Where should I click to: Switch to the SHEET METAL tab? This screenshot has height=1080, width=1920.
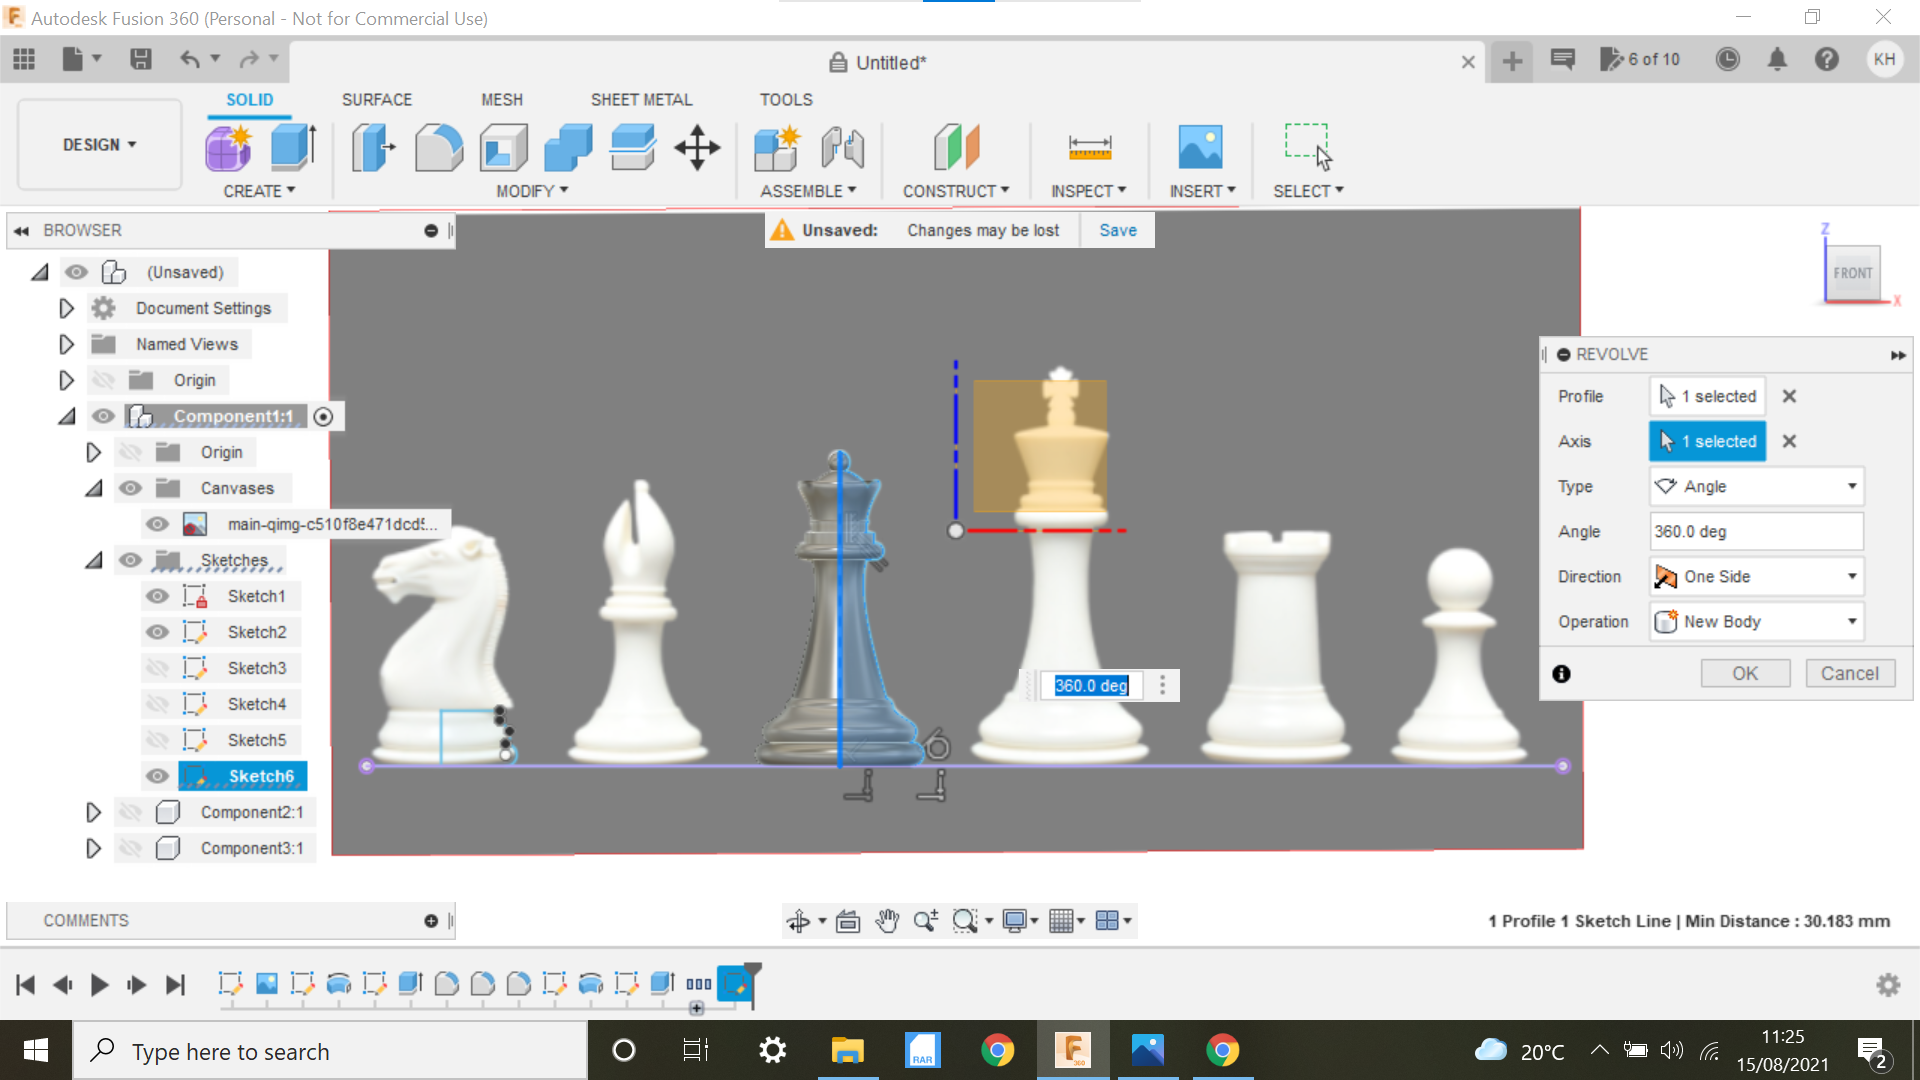click(641, 99)
